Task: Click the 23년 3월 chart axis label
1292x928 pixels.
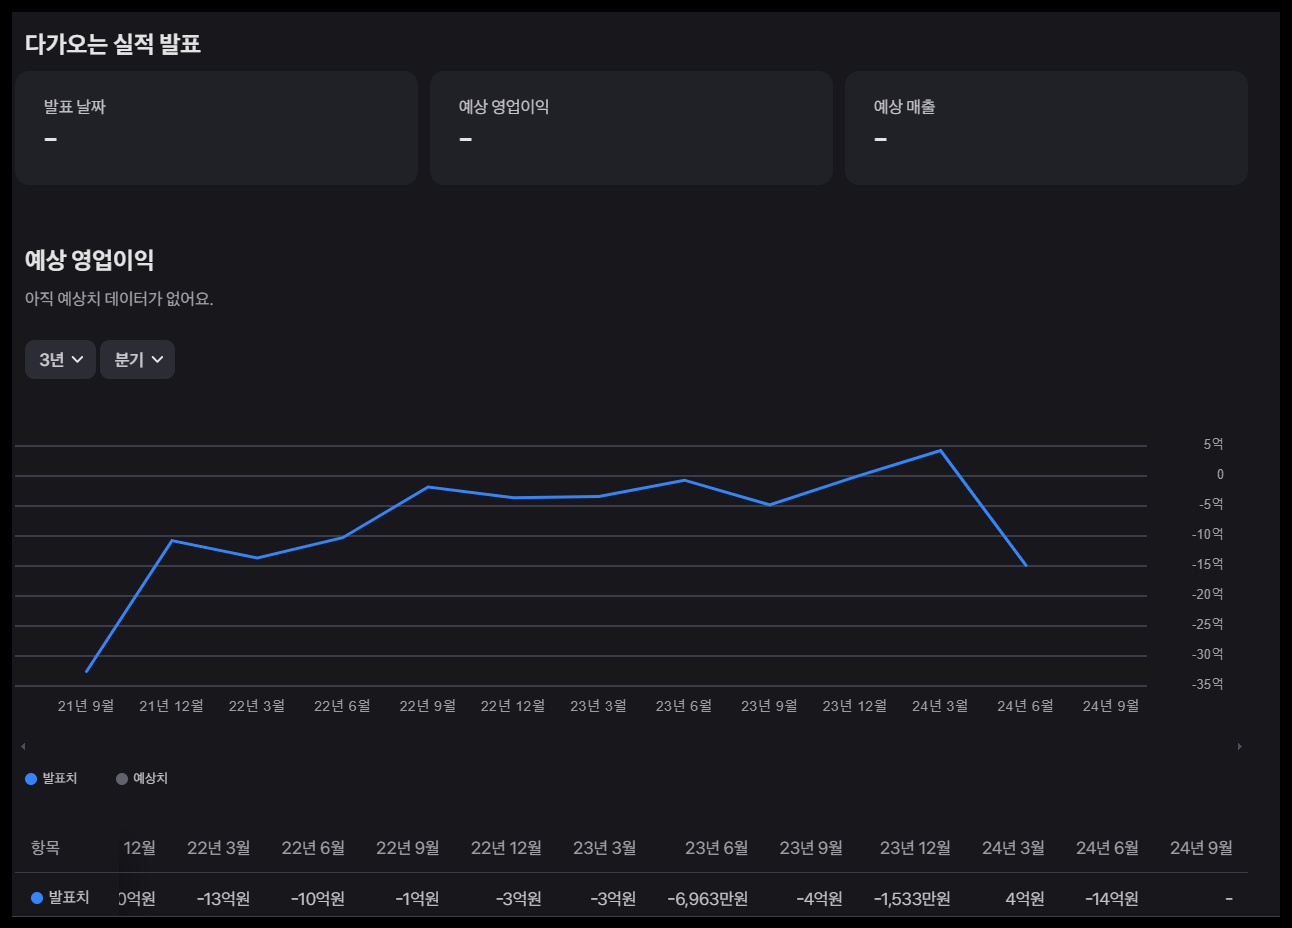Action: coord(599,706)
